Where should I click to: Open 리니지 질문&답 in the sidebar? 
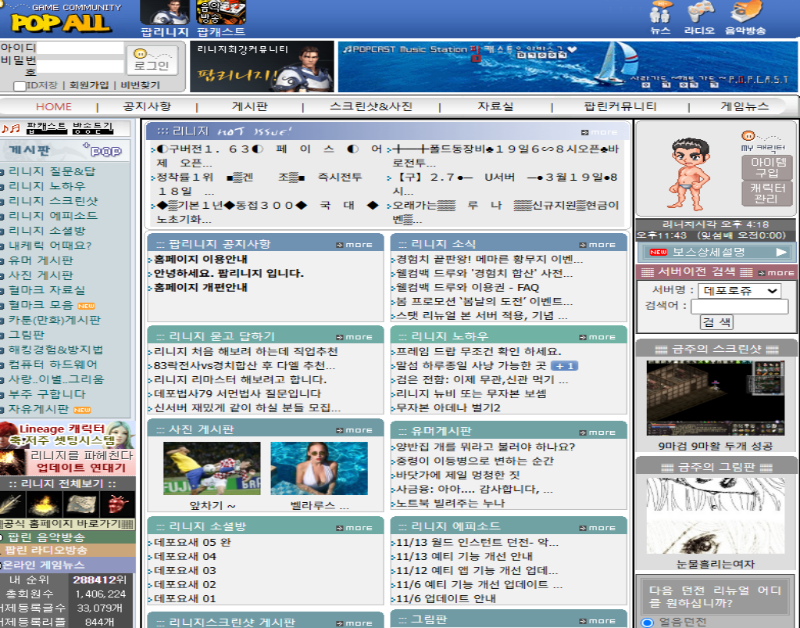[x=52, y=171]
